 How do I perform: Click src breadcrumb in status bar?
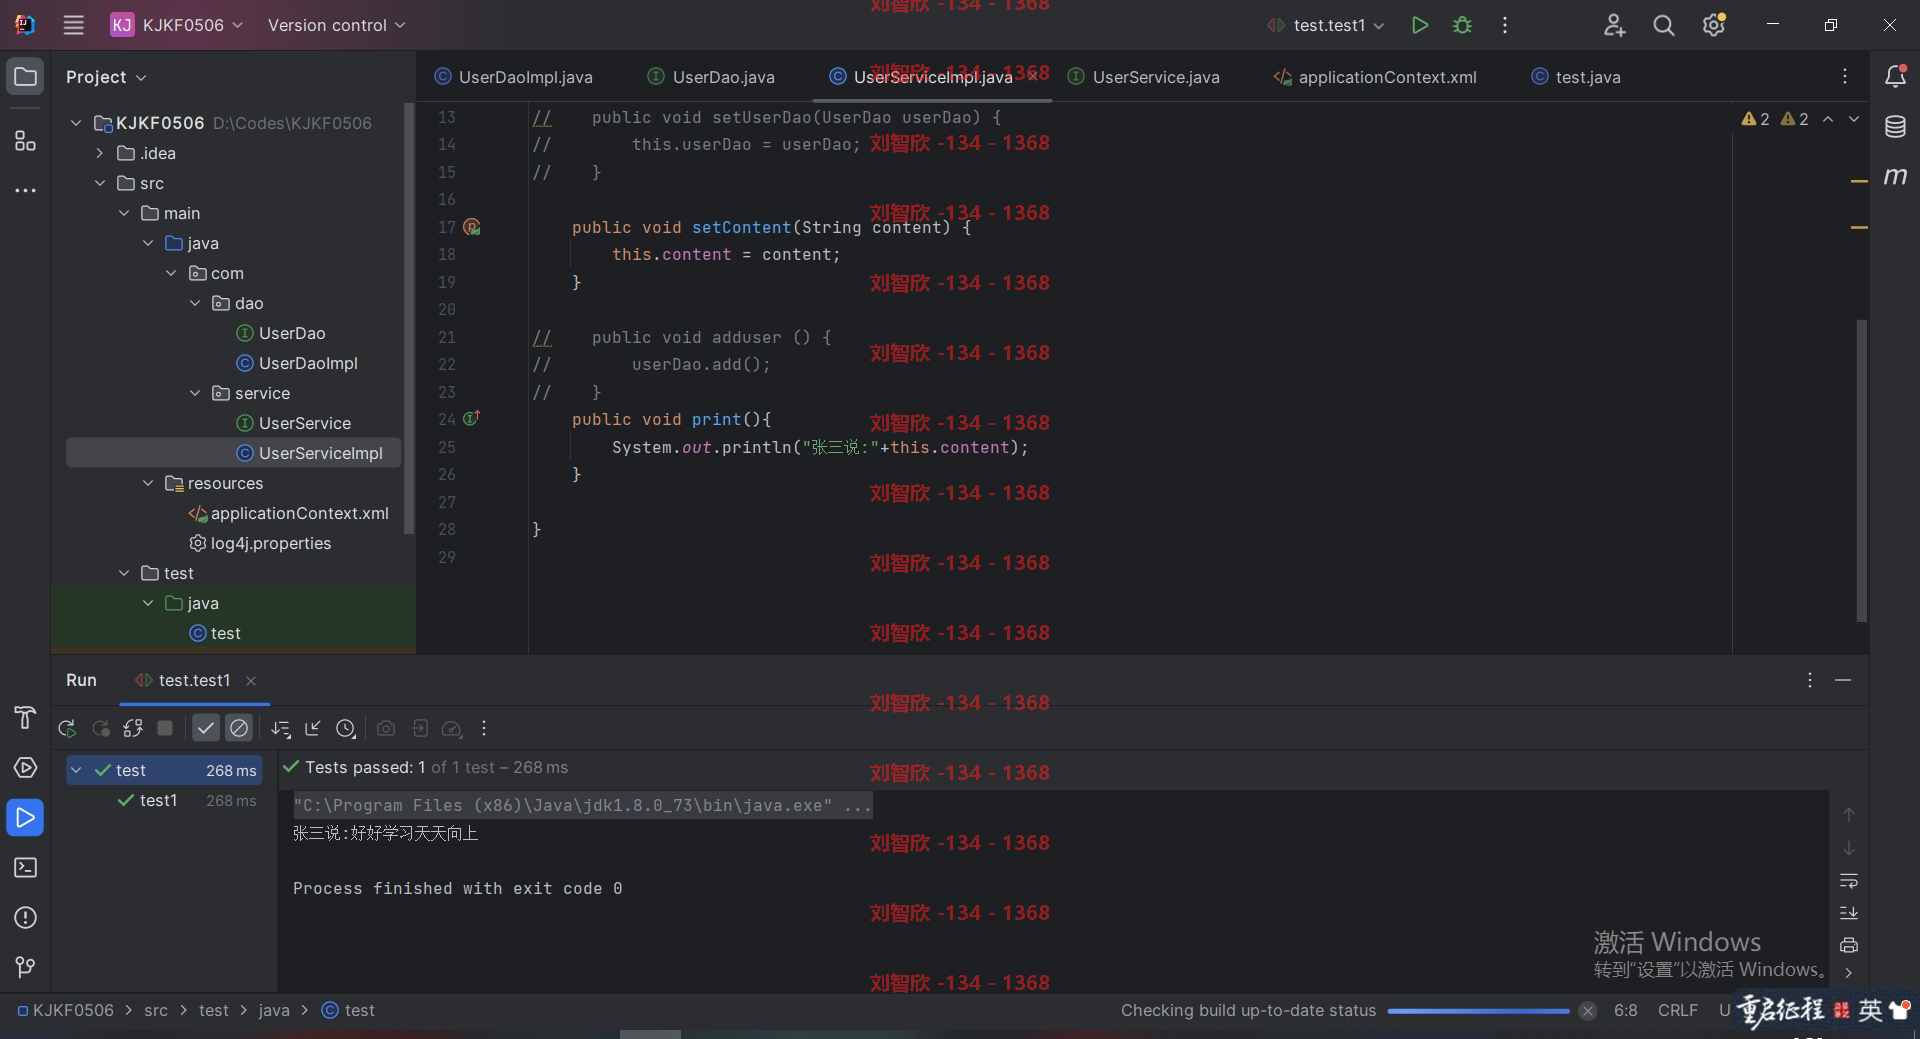[x=156, y=1011]
